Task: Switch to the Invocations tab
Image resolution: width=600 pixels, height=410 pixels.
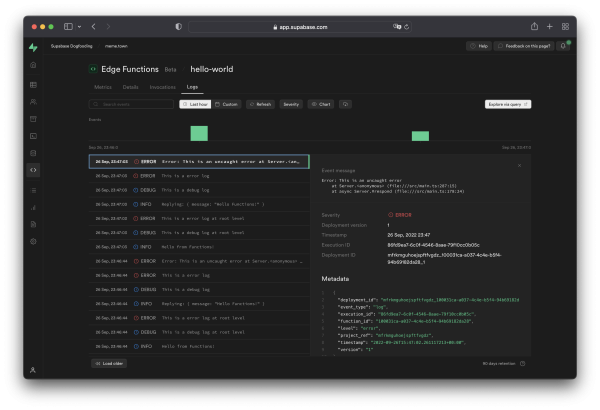Action: point(162,88)
